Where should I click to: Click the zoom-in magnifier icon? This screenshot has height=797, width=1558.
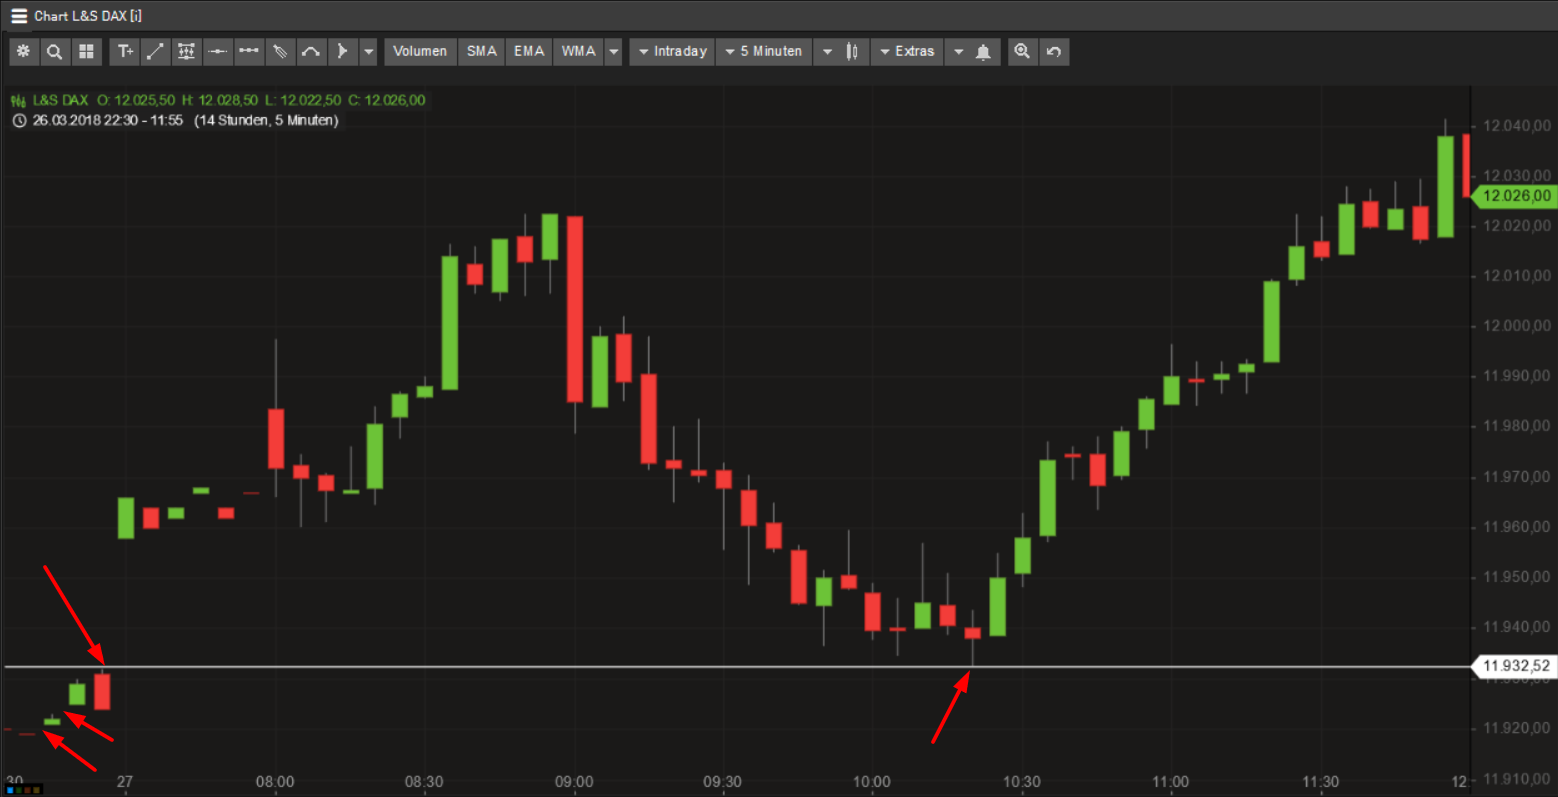point(1022,51)
